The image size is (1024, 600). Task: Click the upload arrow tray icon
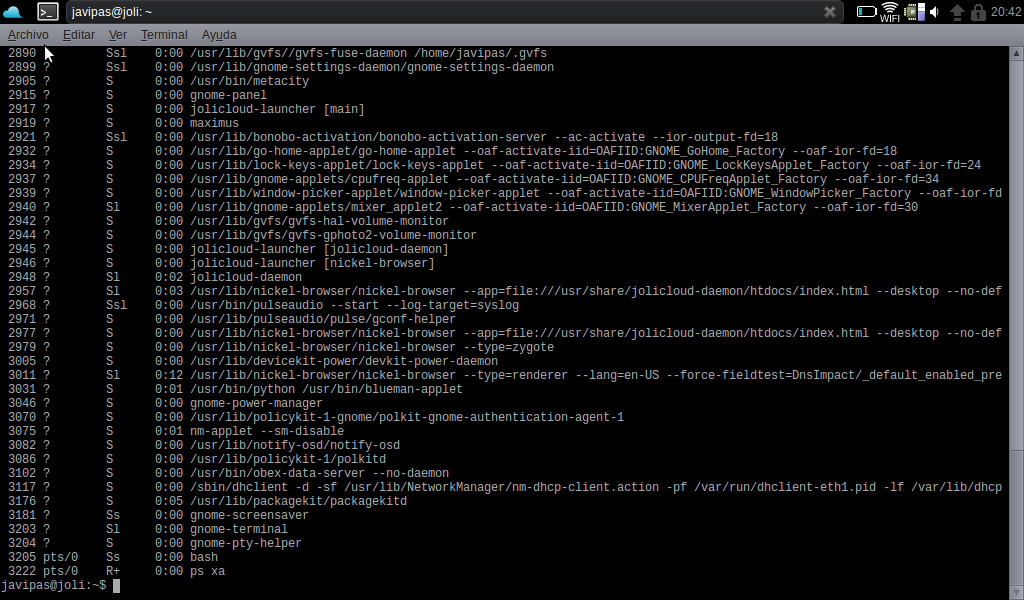957,12
